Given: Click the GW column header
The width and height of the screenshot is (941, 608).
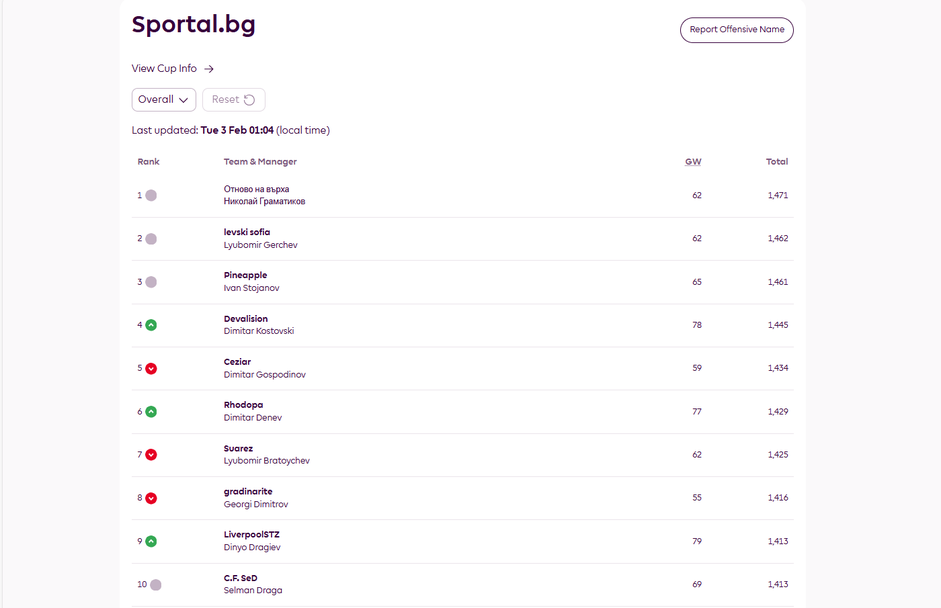Looking at the screenshot, I should click(692, 162).
